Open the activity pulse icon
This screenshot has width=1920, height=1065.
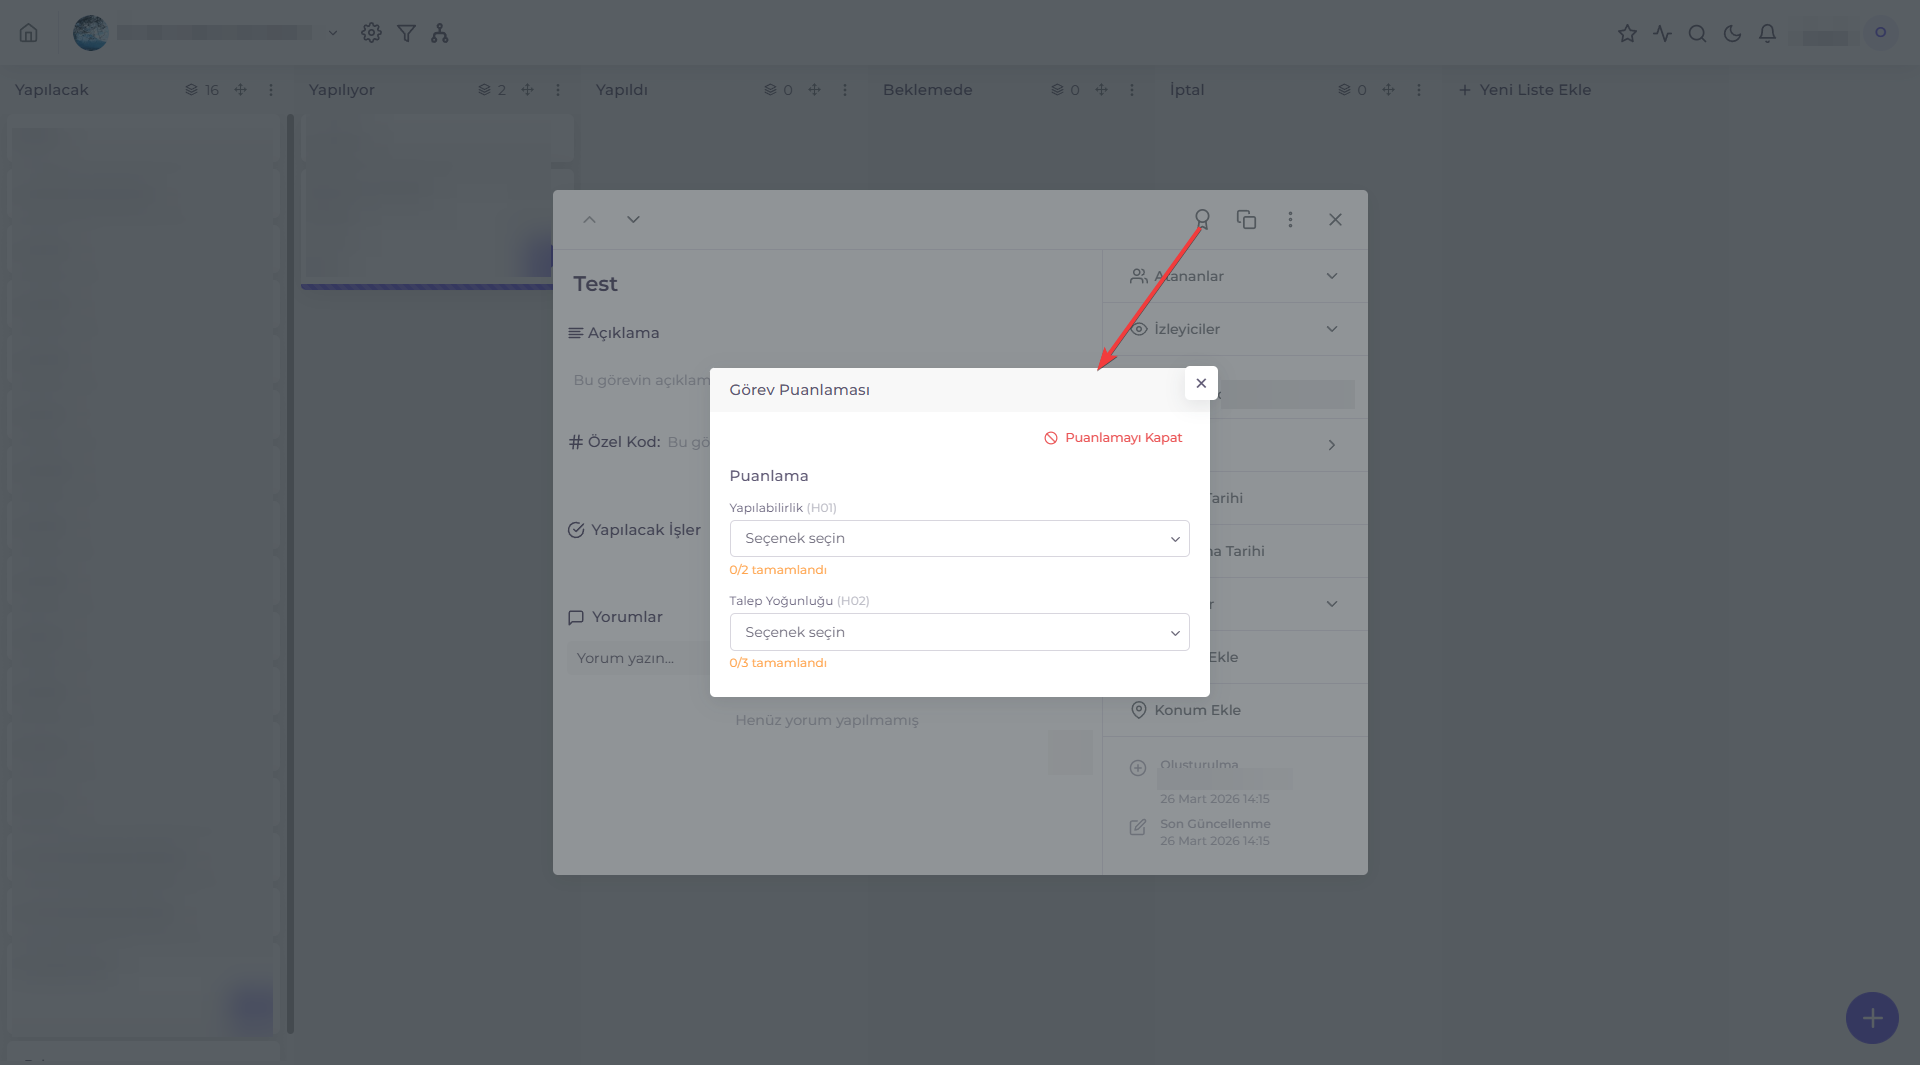(x=1662, y=34)
